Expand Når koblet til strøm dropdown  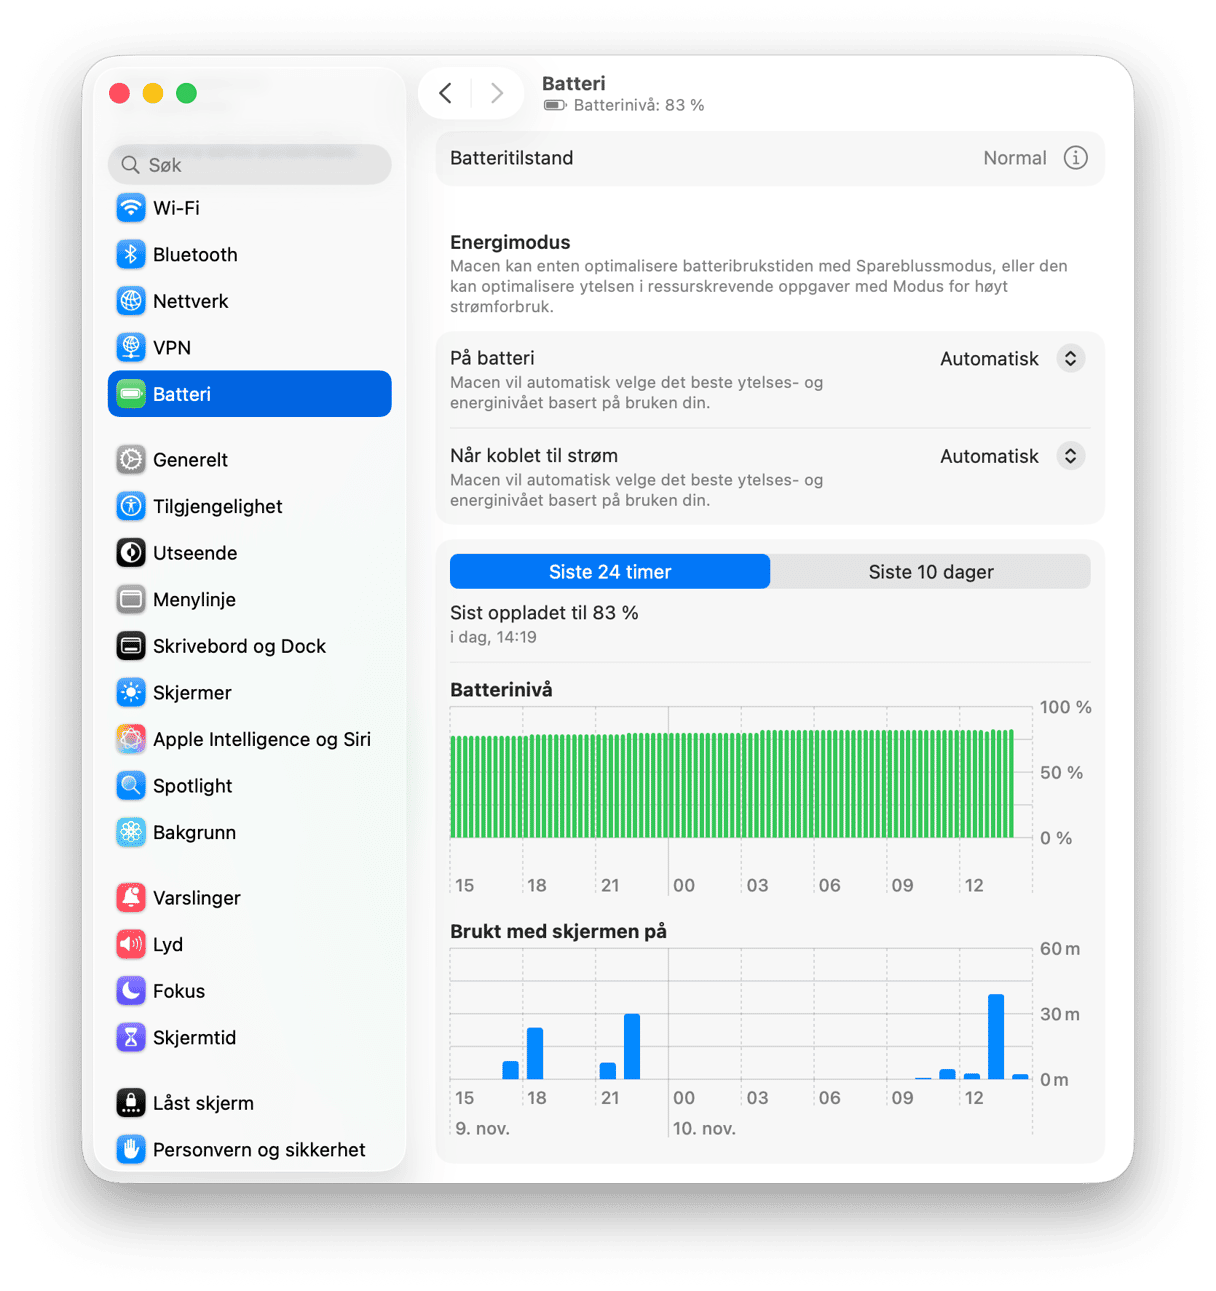(1011, 456)
